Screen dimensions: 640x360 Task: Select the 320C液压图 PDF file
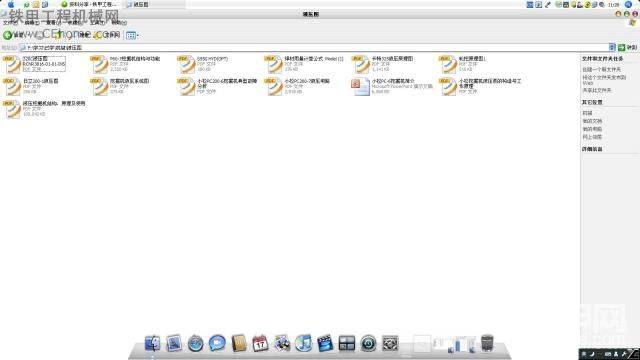tap(35, 64)
